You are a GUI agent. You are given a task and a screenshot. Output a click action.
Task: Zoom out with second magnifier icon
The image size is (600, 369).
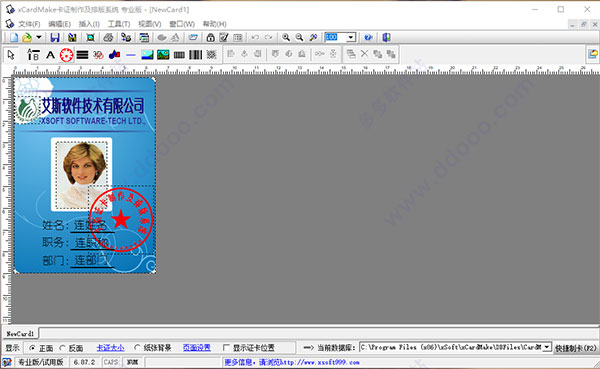point(299,37)
